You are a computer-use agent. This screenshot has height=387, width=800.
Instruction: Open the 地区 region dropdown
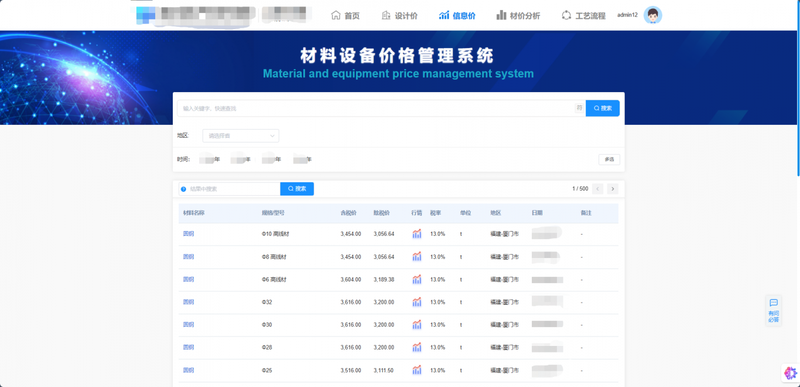(x=241, y=136)
